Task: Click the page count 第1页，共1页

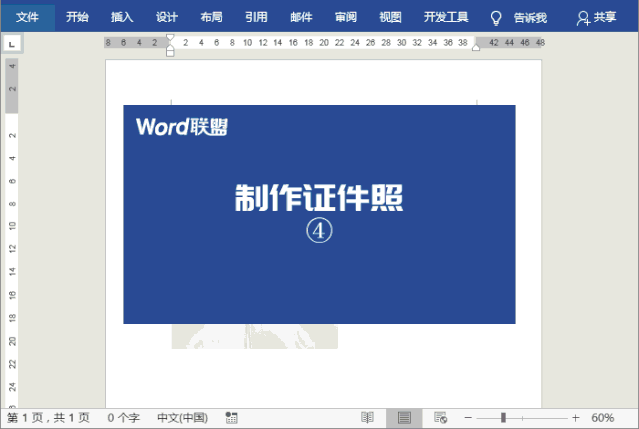Action: click(x=48, y=418)
